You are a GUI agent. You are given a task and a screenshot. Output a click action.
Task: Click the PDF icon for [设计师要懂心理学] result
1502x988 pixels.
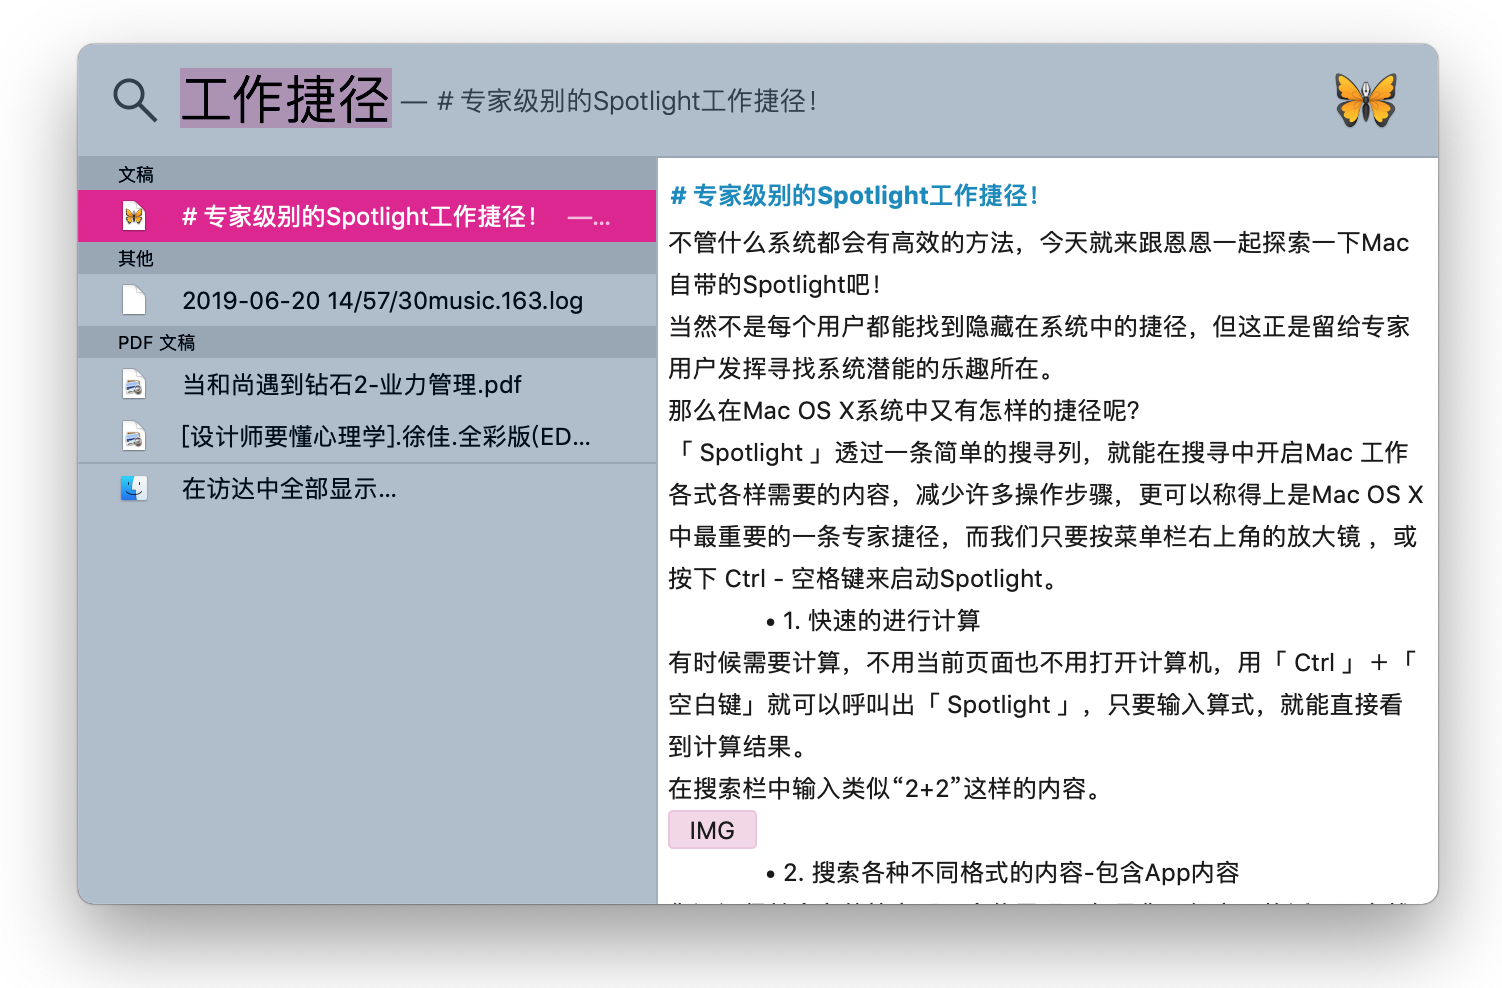[x=134, y=436]
